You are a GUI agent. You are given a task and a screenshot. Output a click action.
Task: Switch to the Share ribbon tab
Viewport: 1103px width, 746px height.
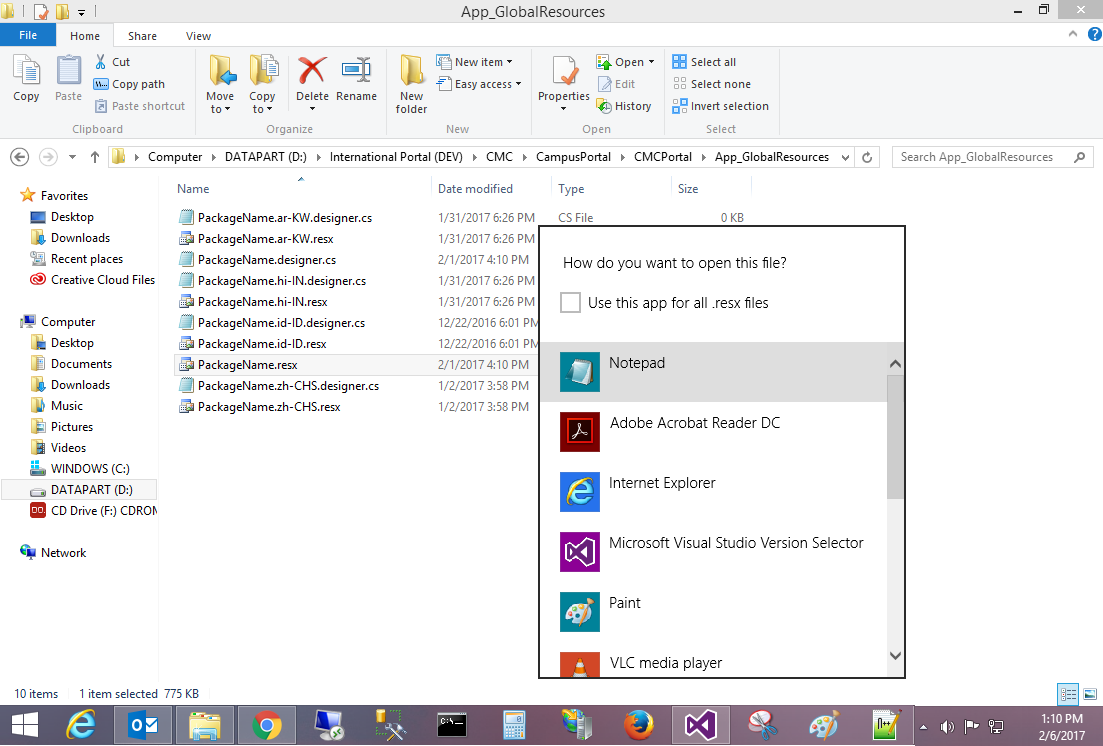(x=142, y=36)
